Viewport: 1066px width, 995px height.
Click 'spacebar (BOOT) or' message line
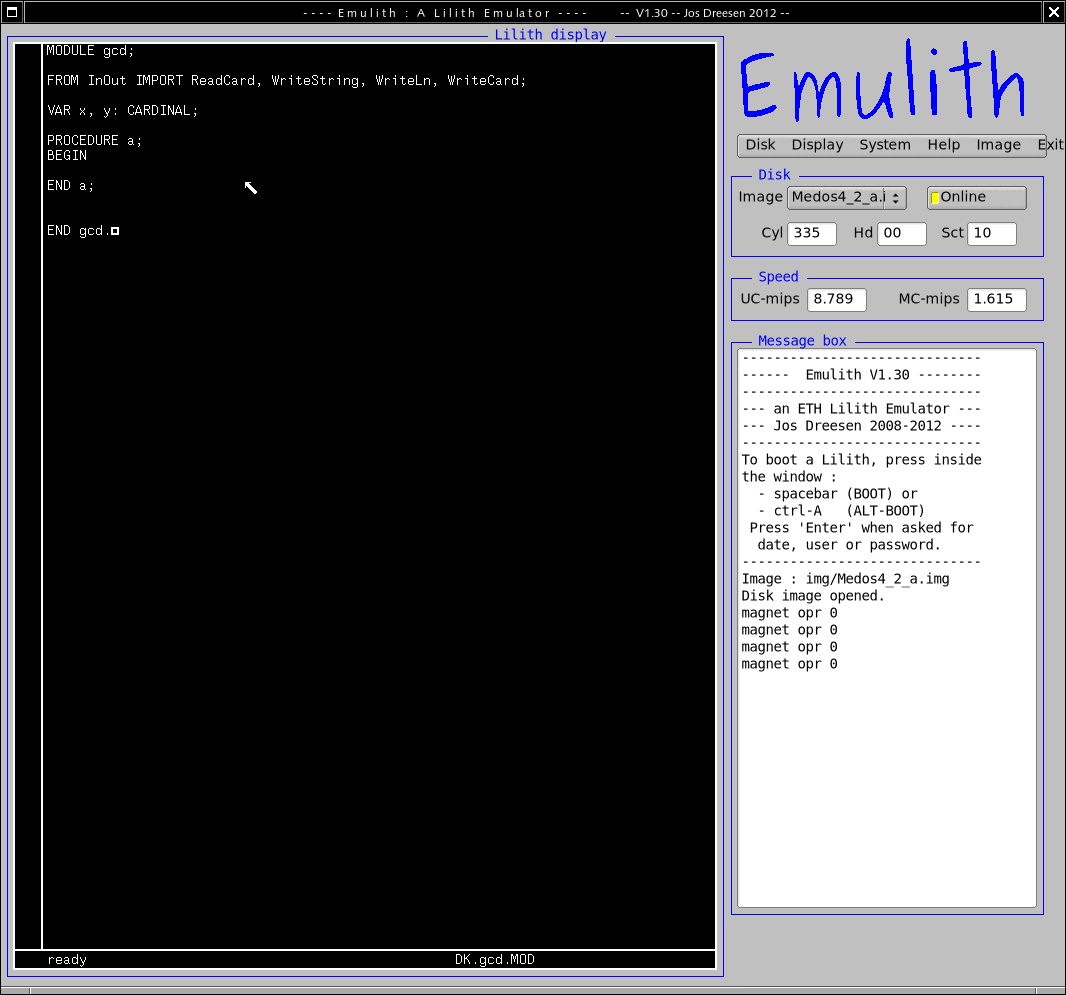click(845, 494)
